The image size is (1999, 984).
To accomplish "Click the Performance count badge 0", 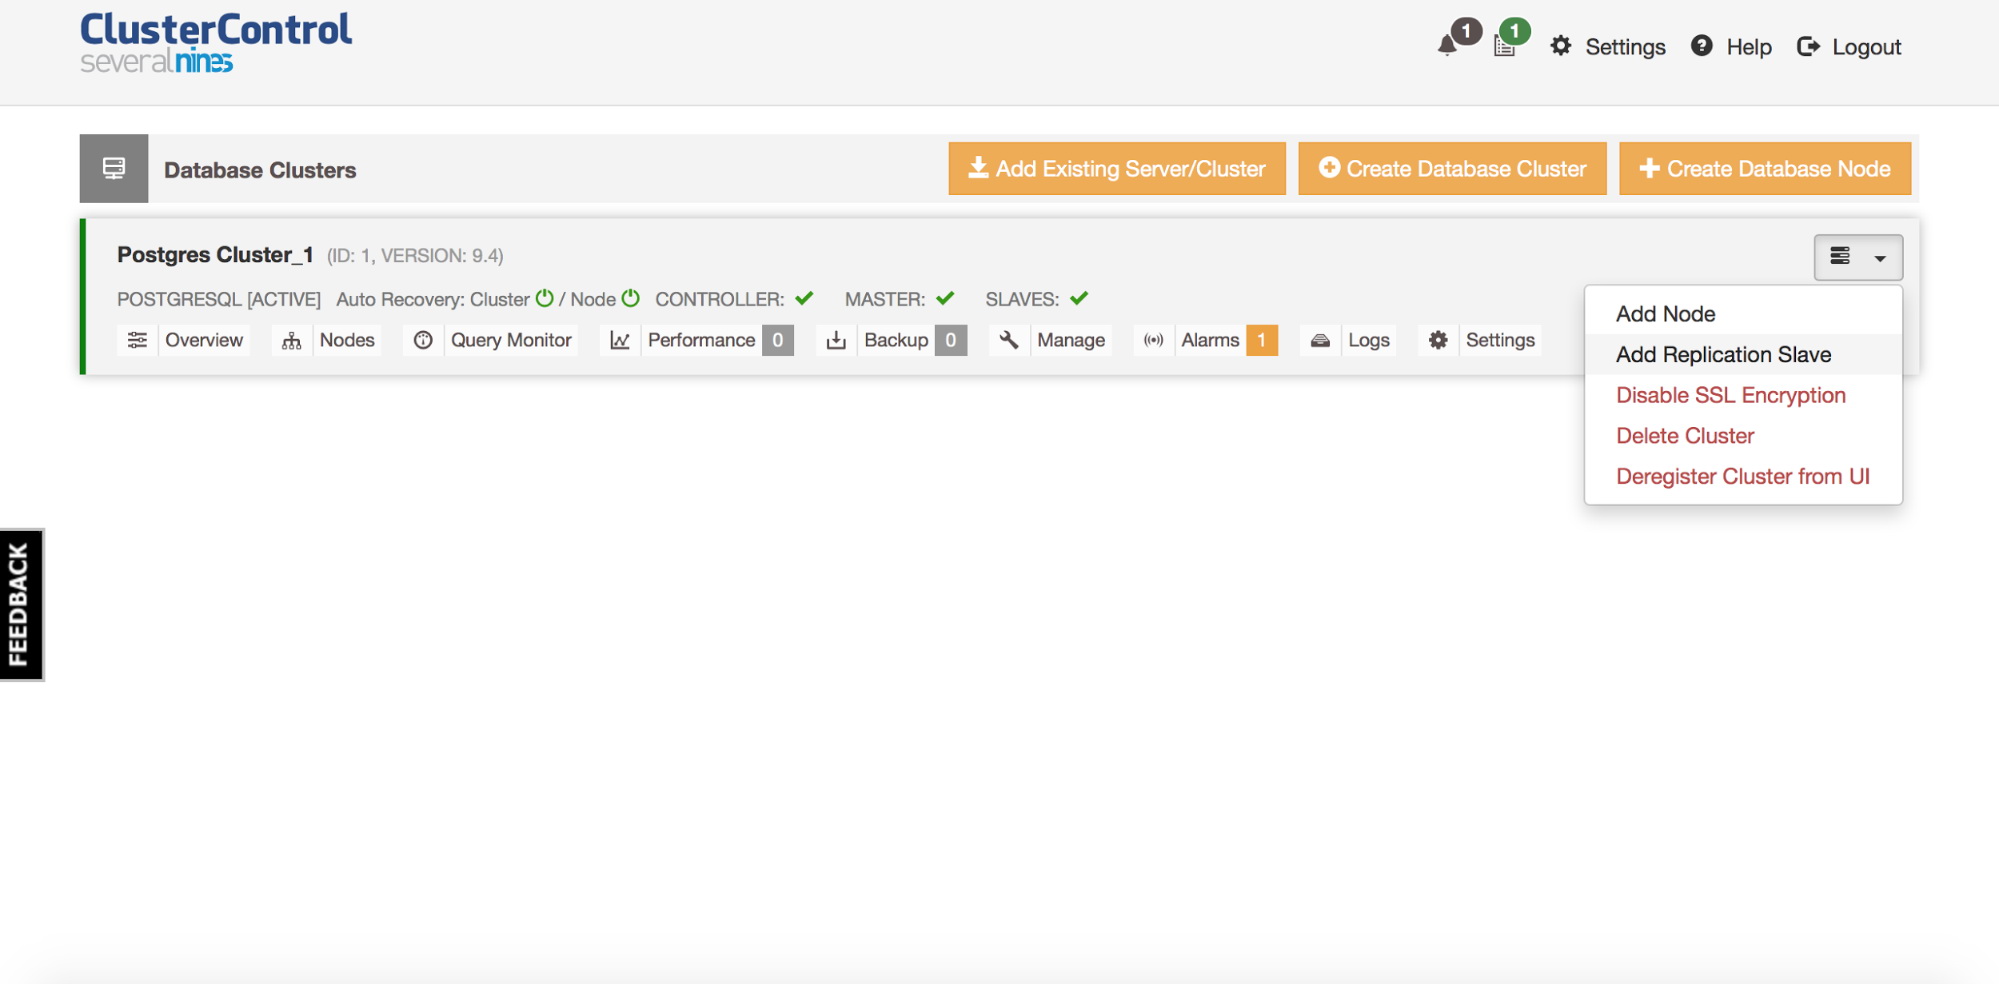I will [x=778, y=340].
